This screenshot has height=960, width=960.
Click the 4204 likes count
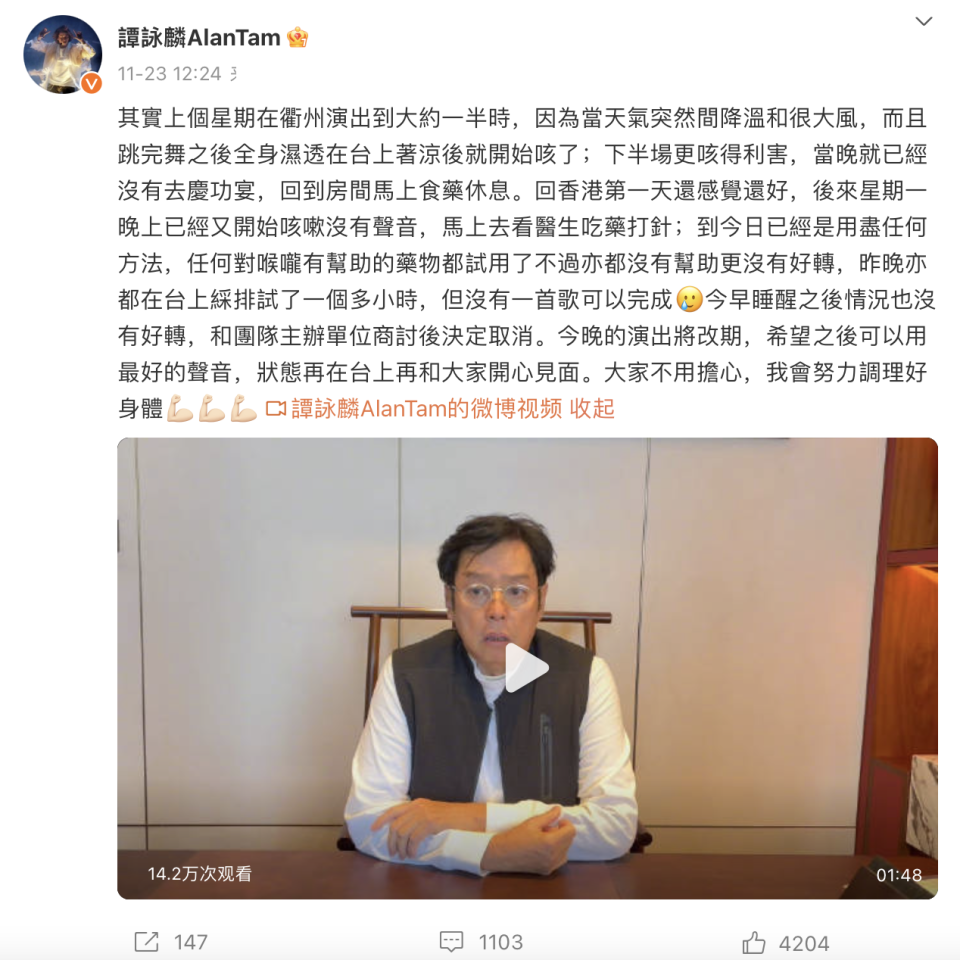click(803, 943)
